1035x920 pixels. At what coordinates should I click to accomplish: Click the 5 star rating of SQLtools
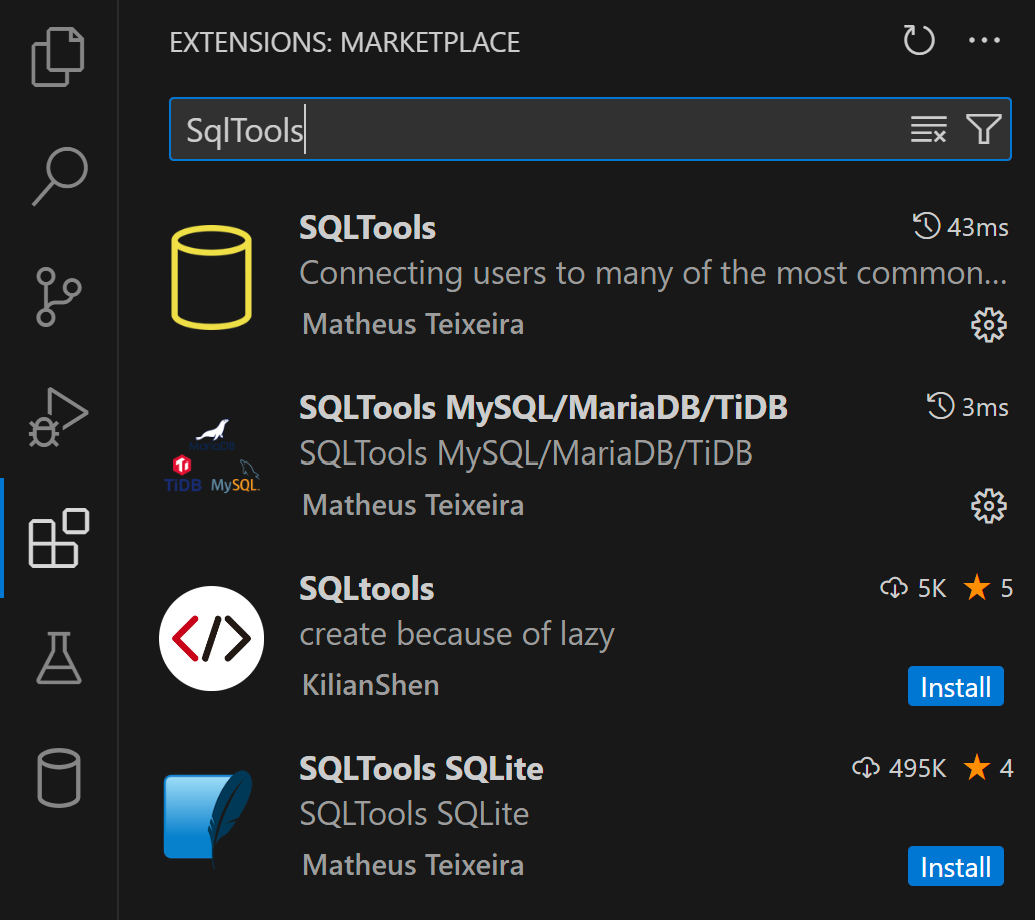988,588
